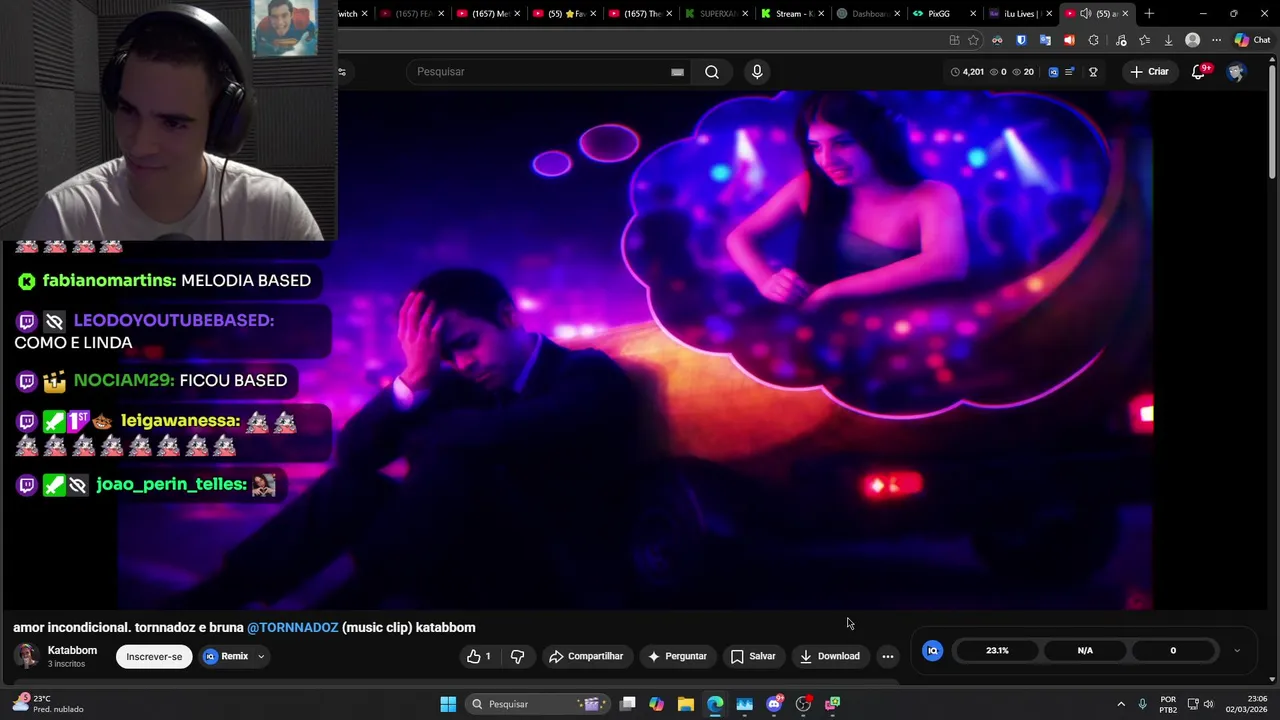This screenshot has width=1280, height=720.
Task: Switch to the PixGG browser tab
Action: pyautogui.click(x=945, y=14)
